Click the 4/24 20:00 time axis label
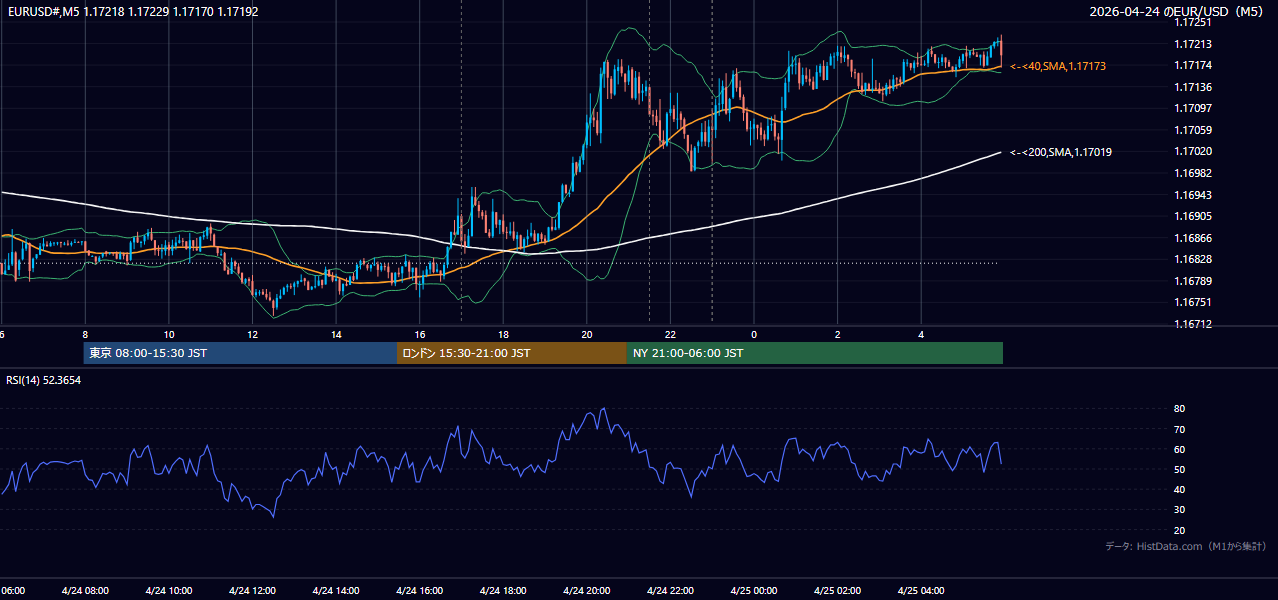Viewport: 1278px width, 600px height. [587, 590]
